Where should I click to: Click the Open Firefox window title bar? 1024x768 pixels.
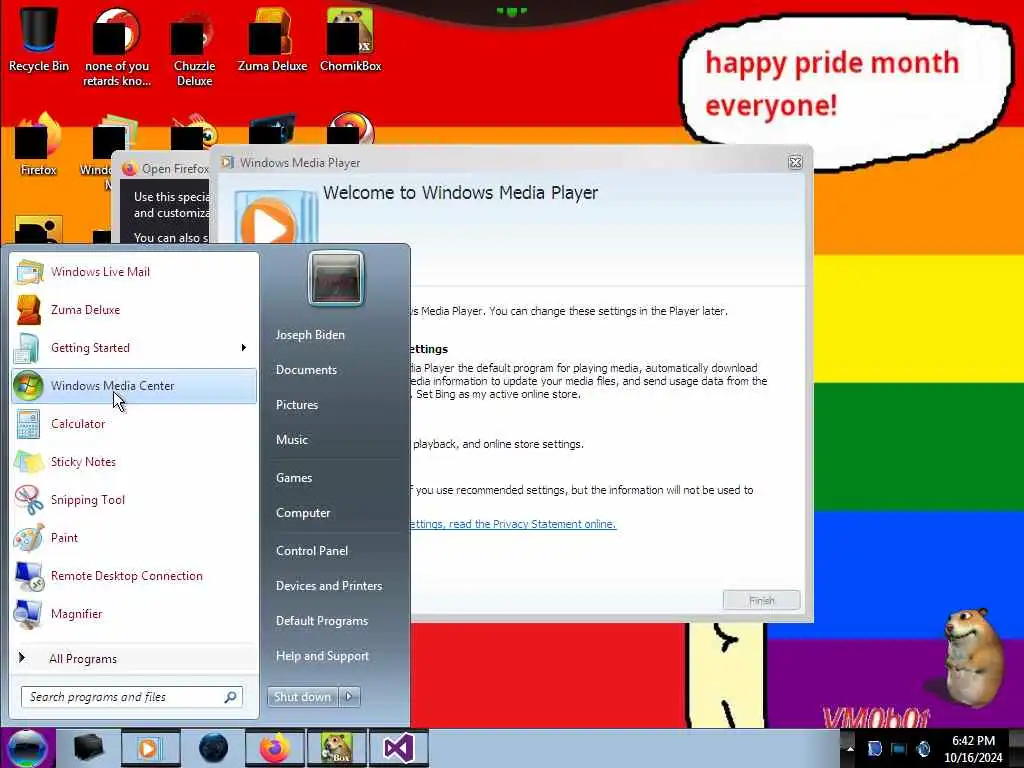coord(165,168)
